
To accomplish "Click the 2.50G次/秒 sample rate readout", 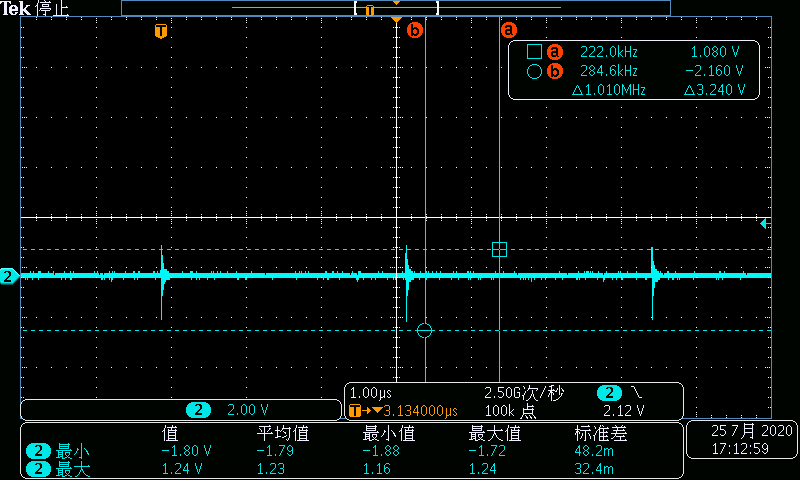I will click(523, 393).
